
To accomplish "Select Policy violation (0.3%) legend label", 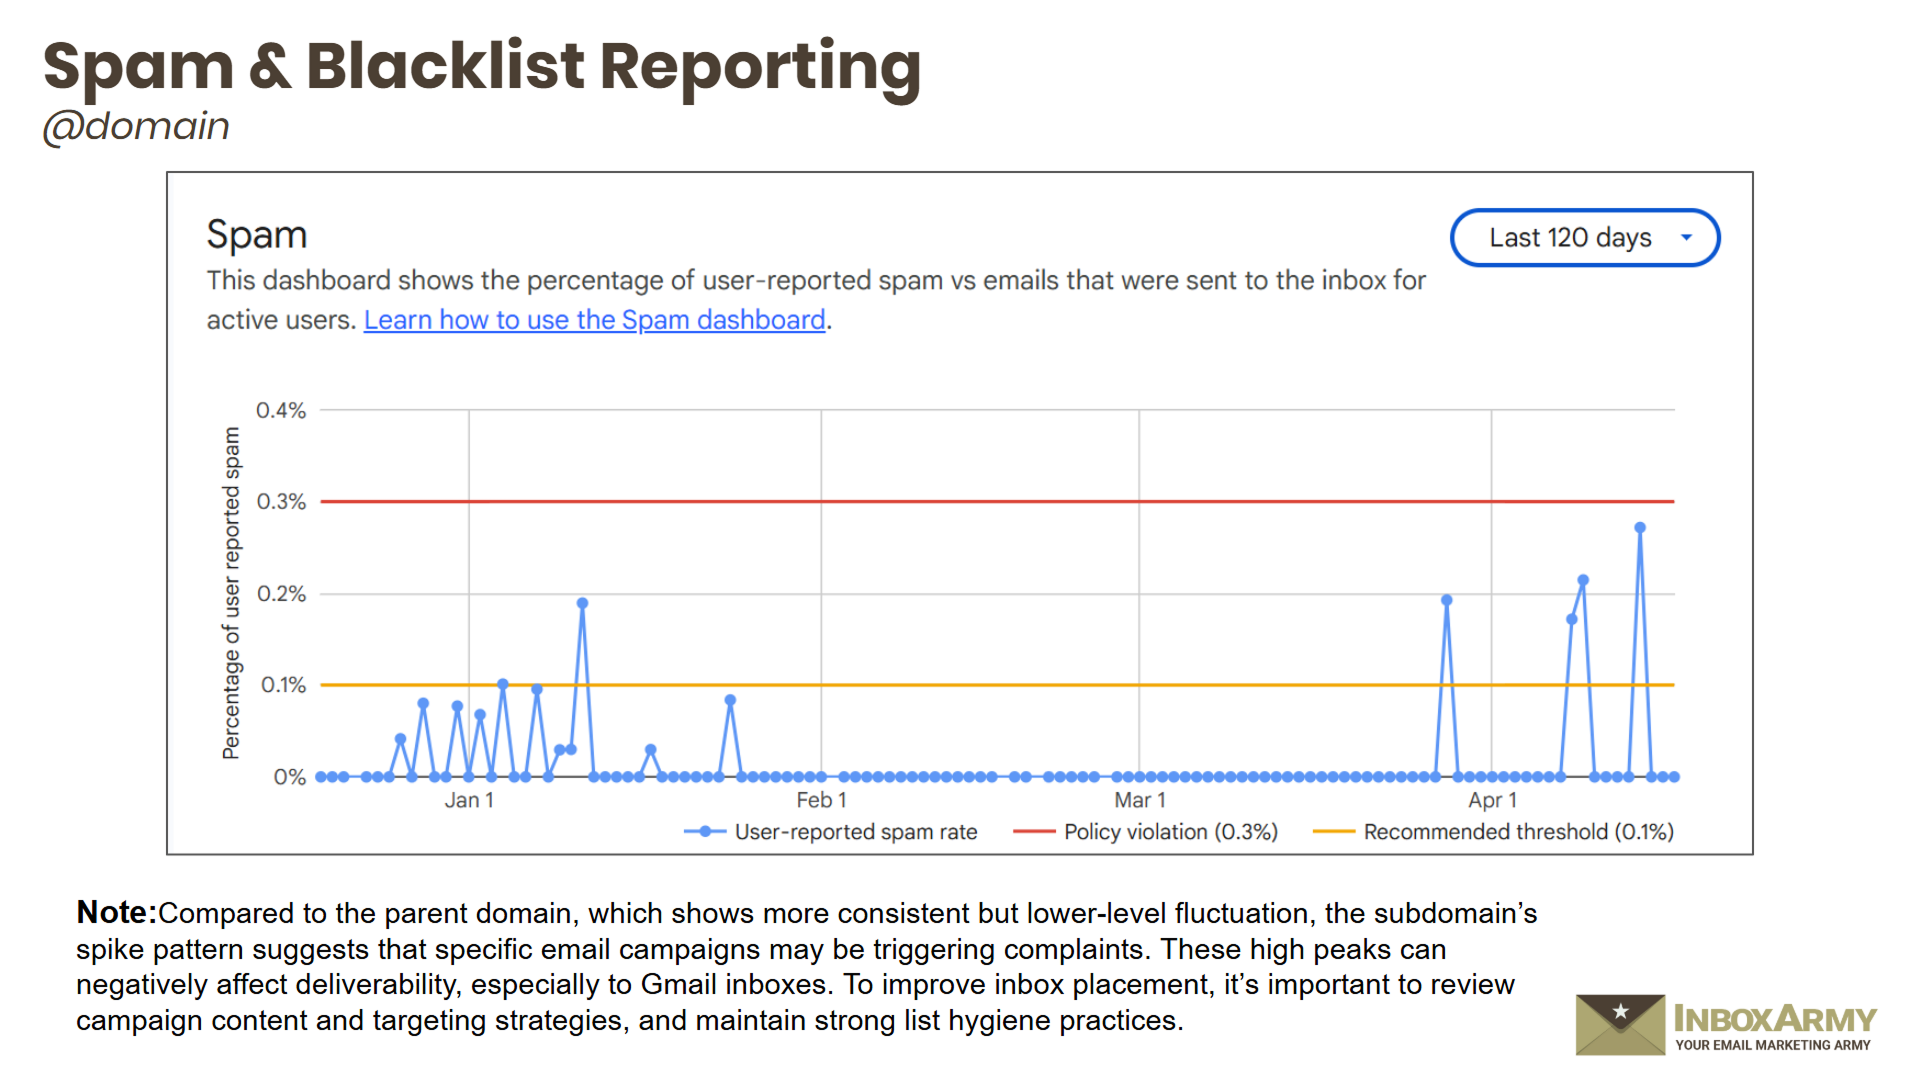I will [x=1170, y=832].
